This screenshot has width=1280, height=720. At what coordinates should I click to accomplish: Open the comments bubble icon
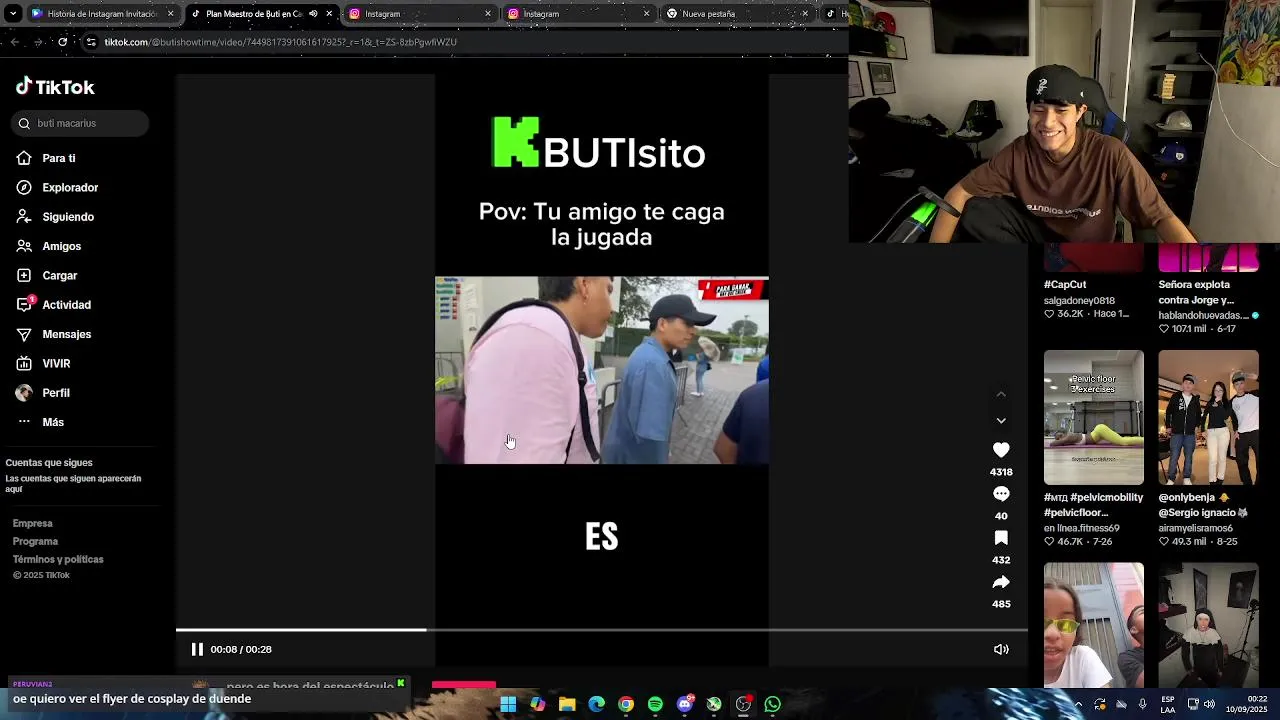(x=1001, y=494)
